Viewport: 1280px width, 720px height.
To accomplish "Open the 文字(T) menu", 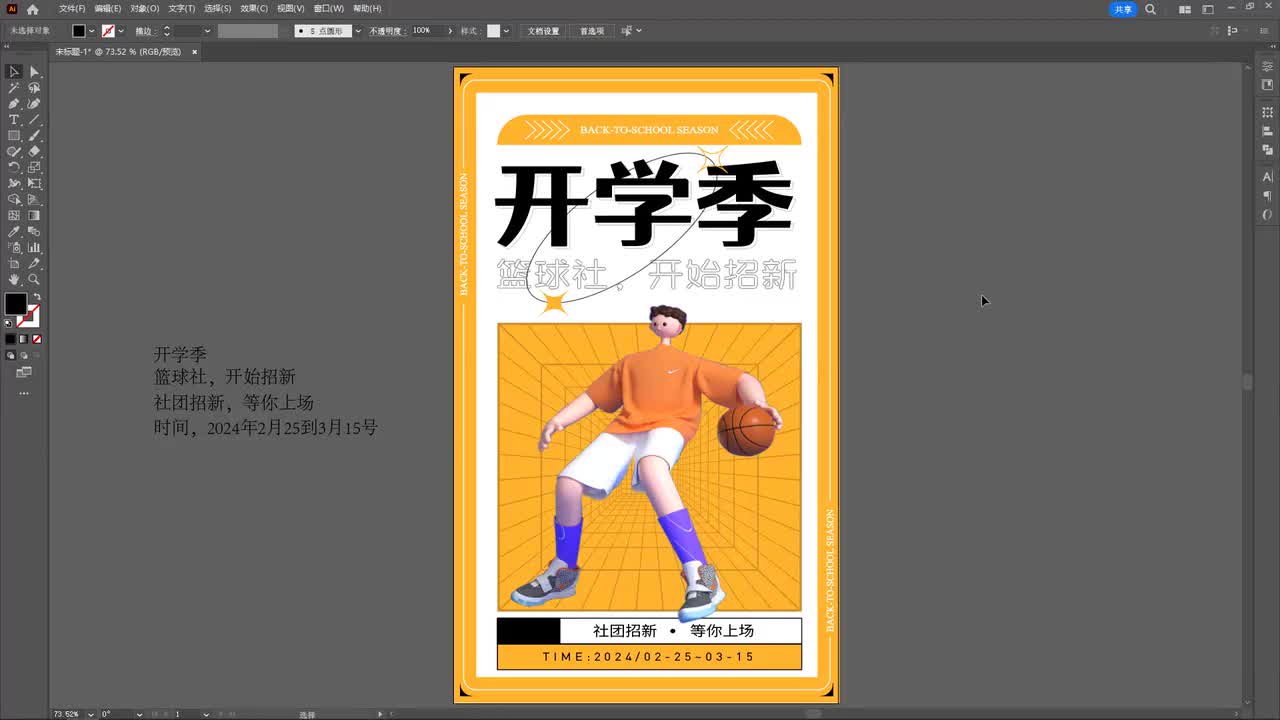I will pos(182,9).
